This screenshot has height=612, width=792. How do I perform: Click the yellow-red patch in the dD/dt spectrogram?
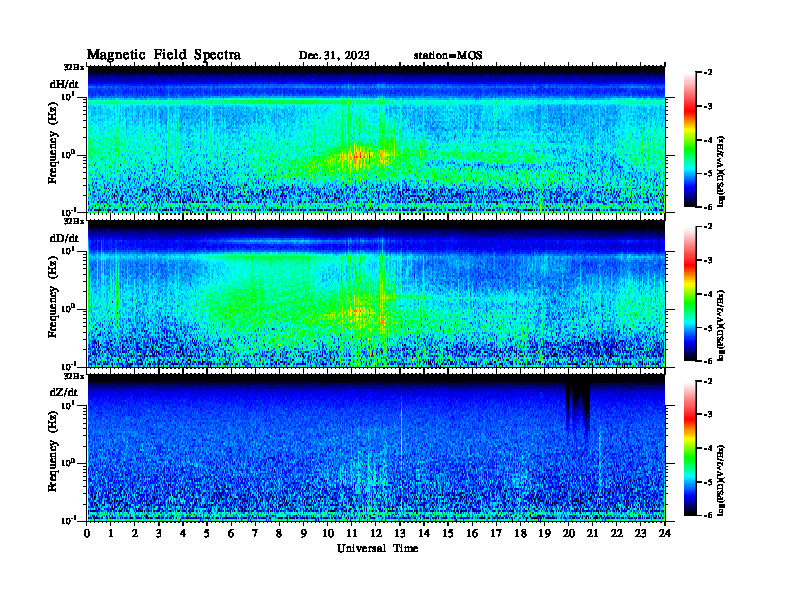point(361,314)
